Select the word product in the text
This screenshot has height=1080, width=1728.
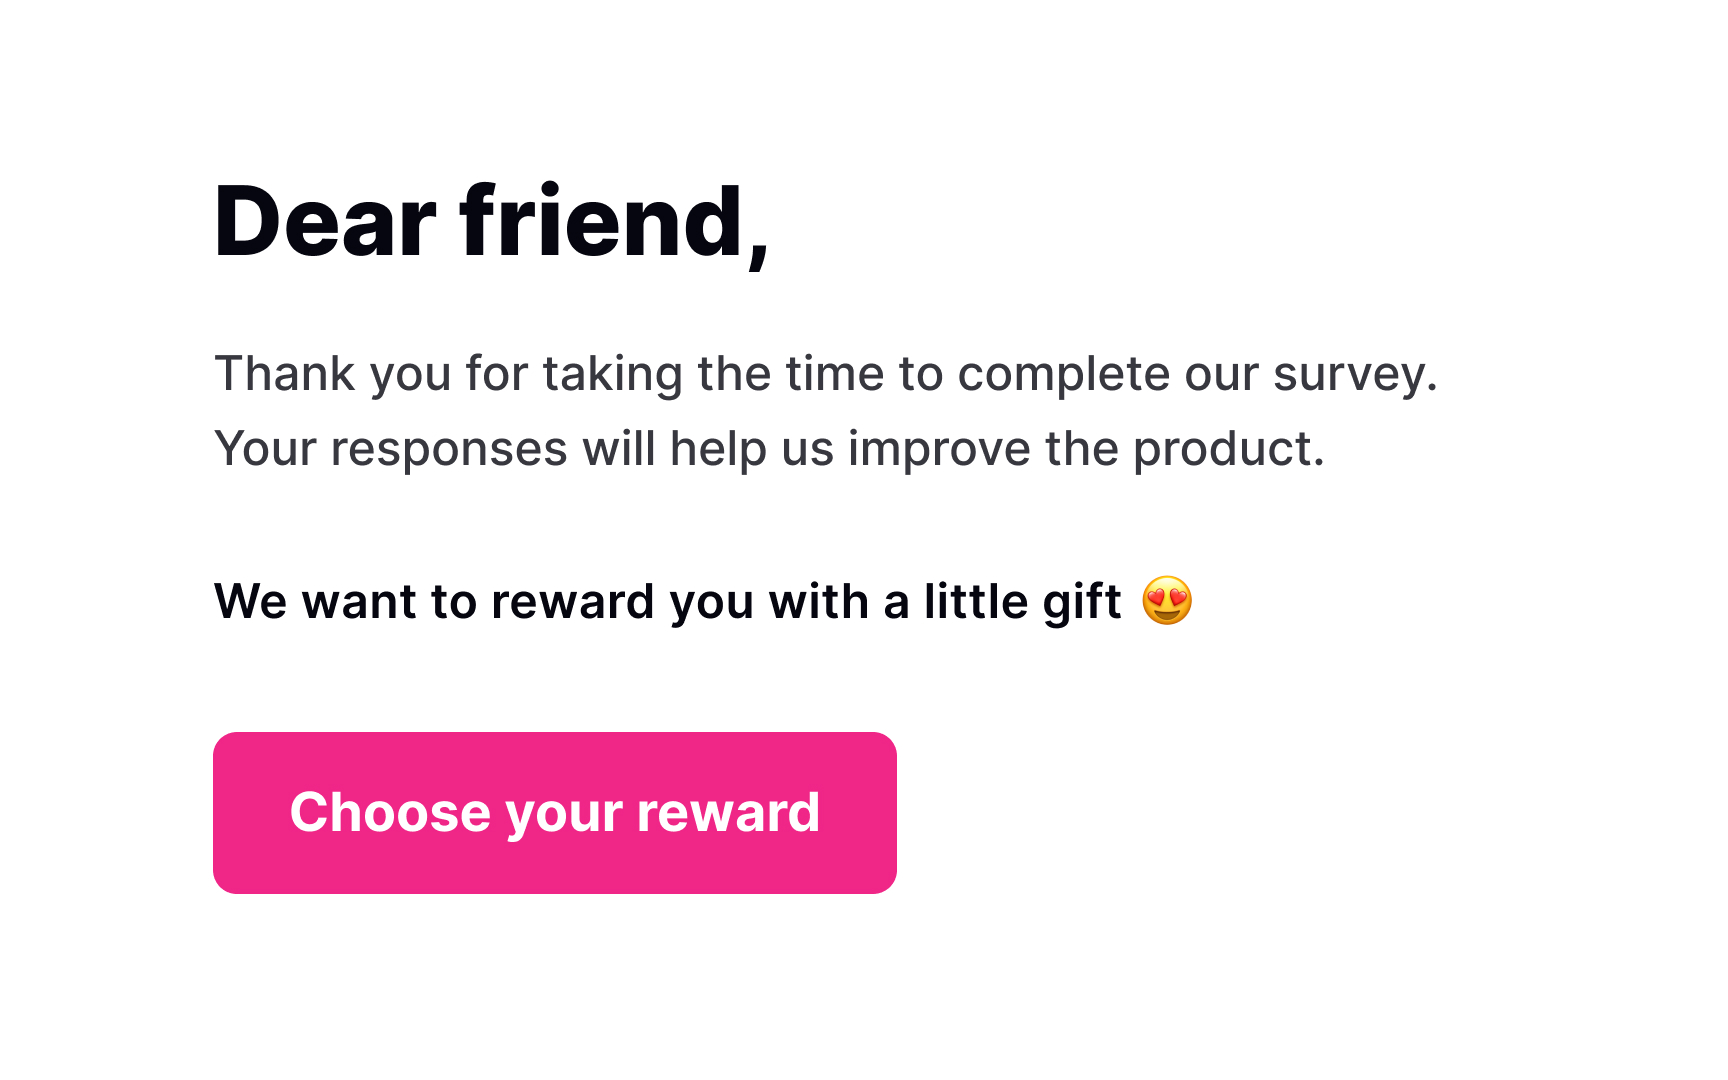[1230, 449]
